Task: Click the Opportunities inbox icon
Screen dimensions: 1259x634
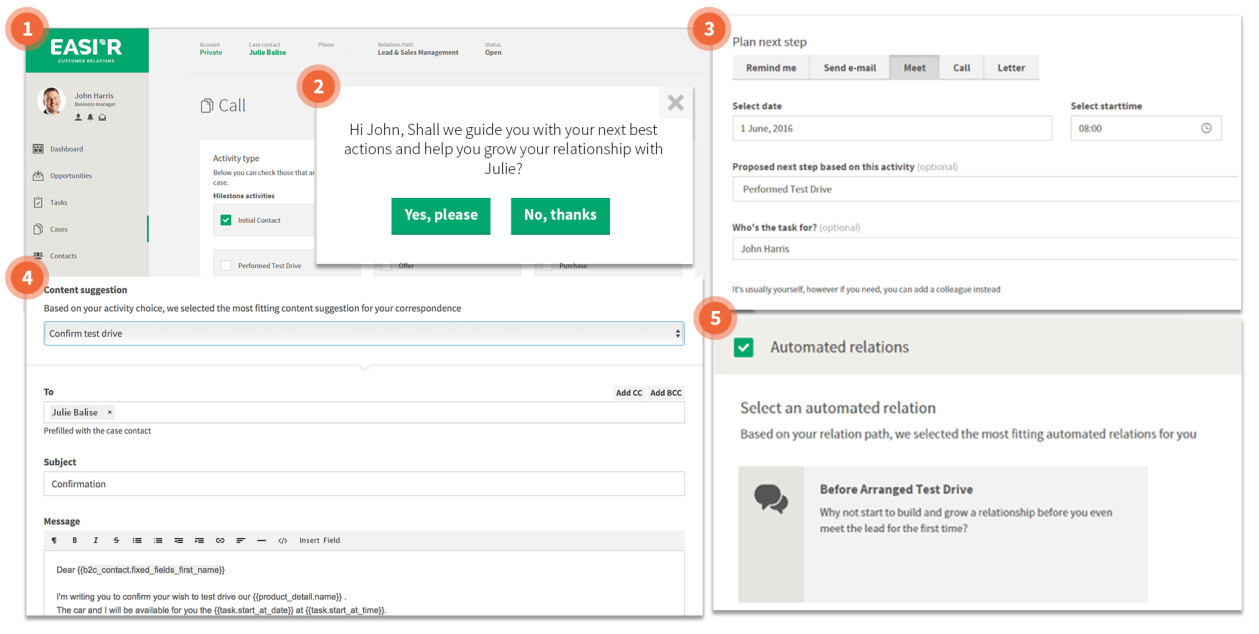Action: click(x=38, y=176)
